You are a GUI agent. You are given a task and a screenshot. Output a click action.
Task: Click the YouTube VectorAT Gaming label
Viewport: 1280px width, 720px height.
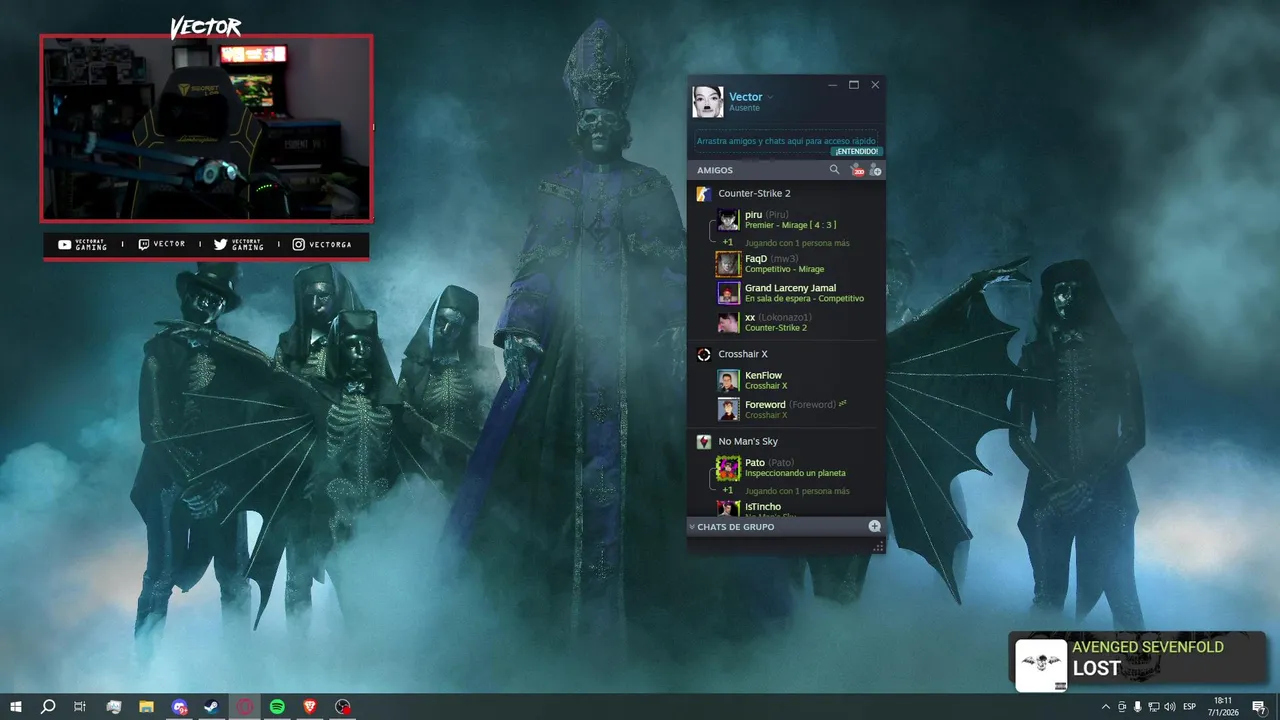[82, 244]
